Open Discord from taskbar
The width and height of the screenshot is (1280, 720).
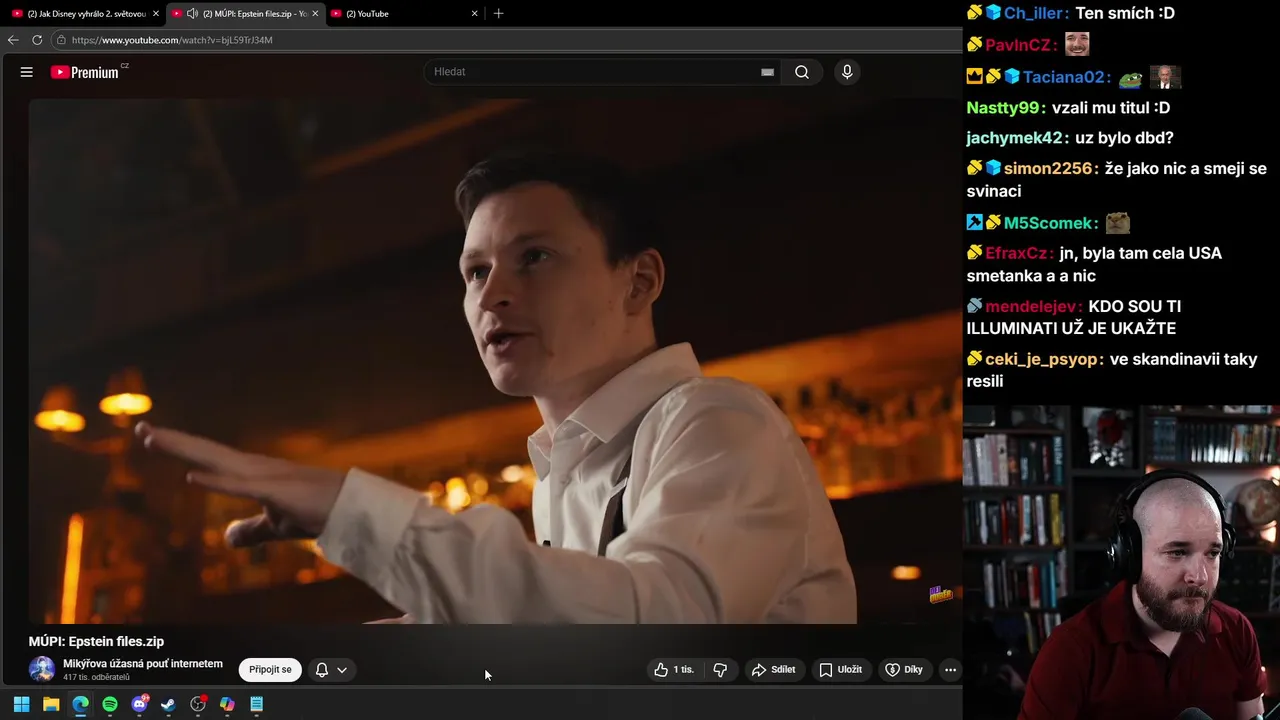139,704
